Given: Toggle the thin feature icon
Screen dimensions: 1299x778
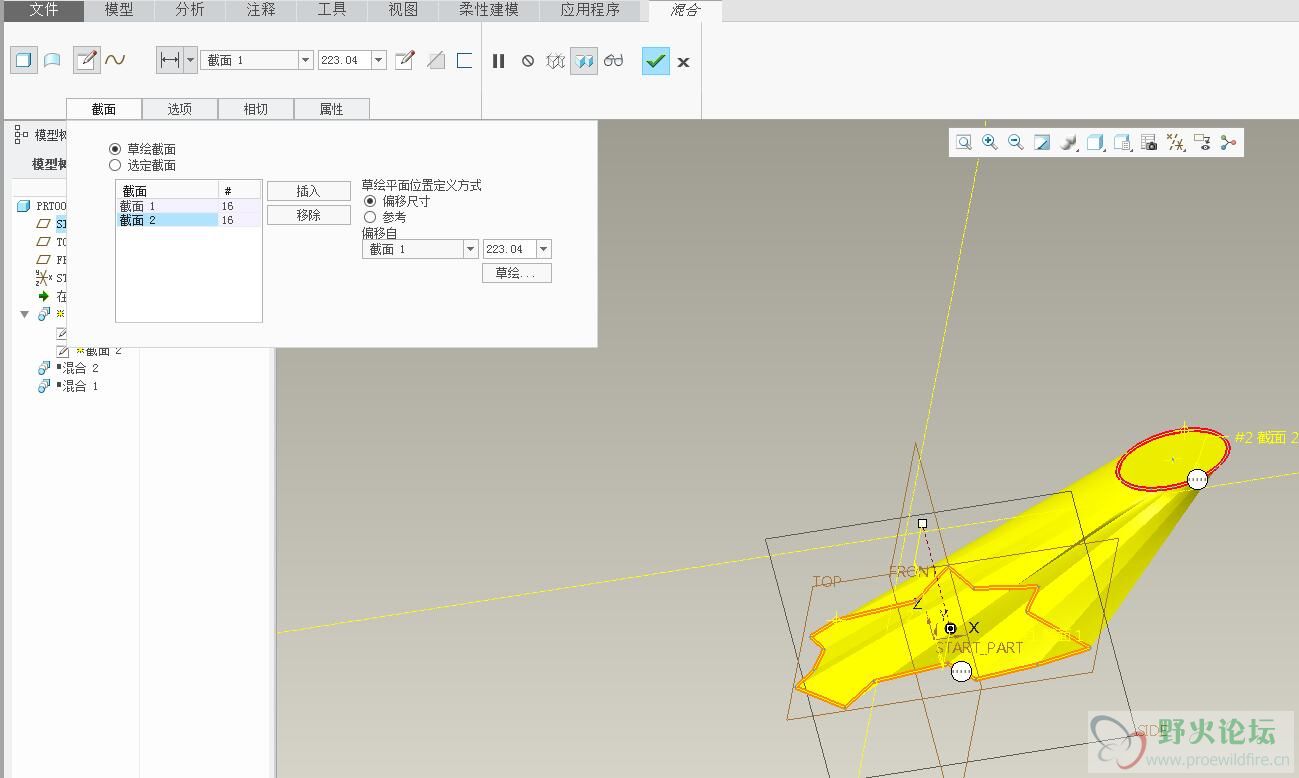Looking at the screenshot, I should coord(464,60).
